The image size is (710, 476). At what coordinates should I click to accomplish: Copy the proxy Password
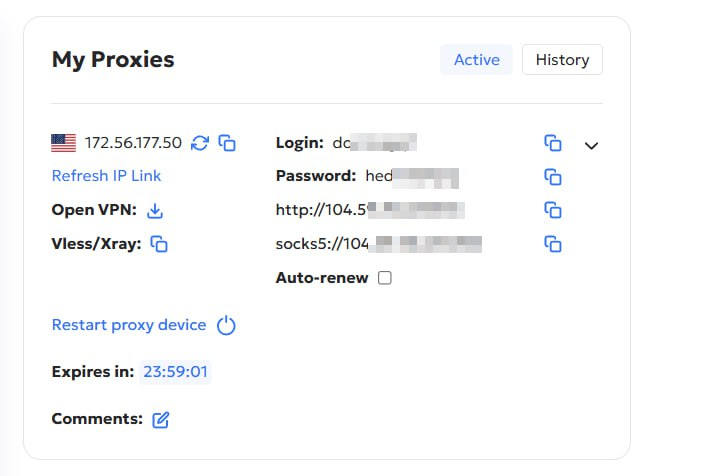click(553, 177)
